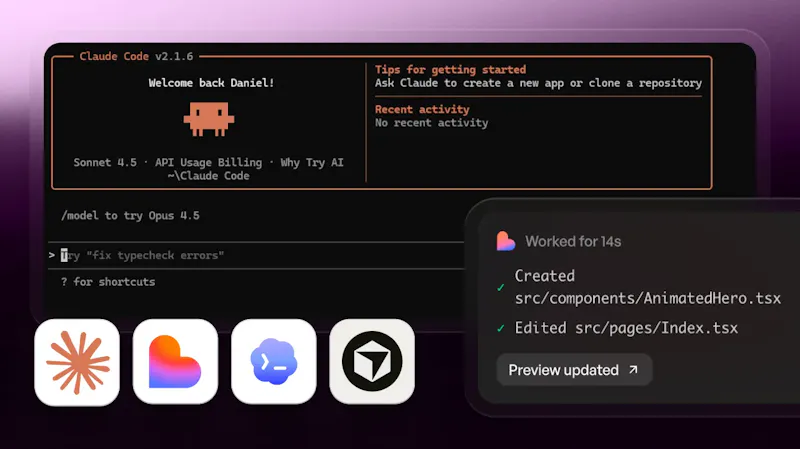Click the "Claude Code v2.1.6" title
Viewport: 800px width, 449px height.
136,56
